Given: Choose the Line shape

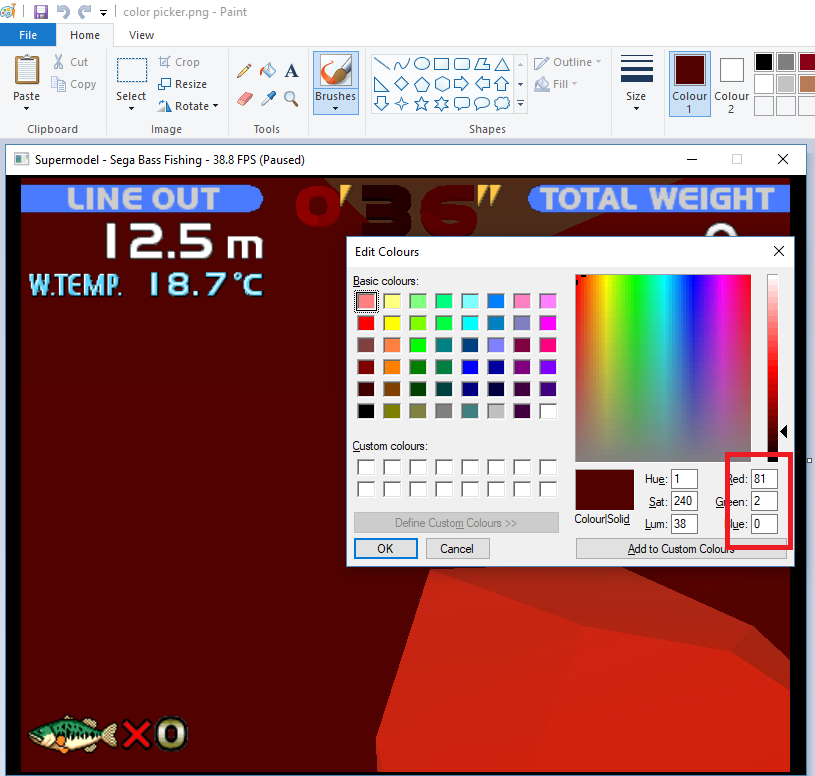Looking at the screenshot, I should click(382, 64).
